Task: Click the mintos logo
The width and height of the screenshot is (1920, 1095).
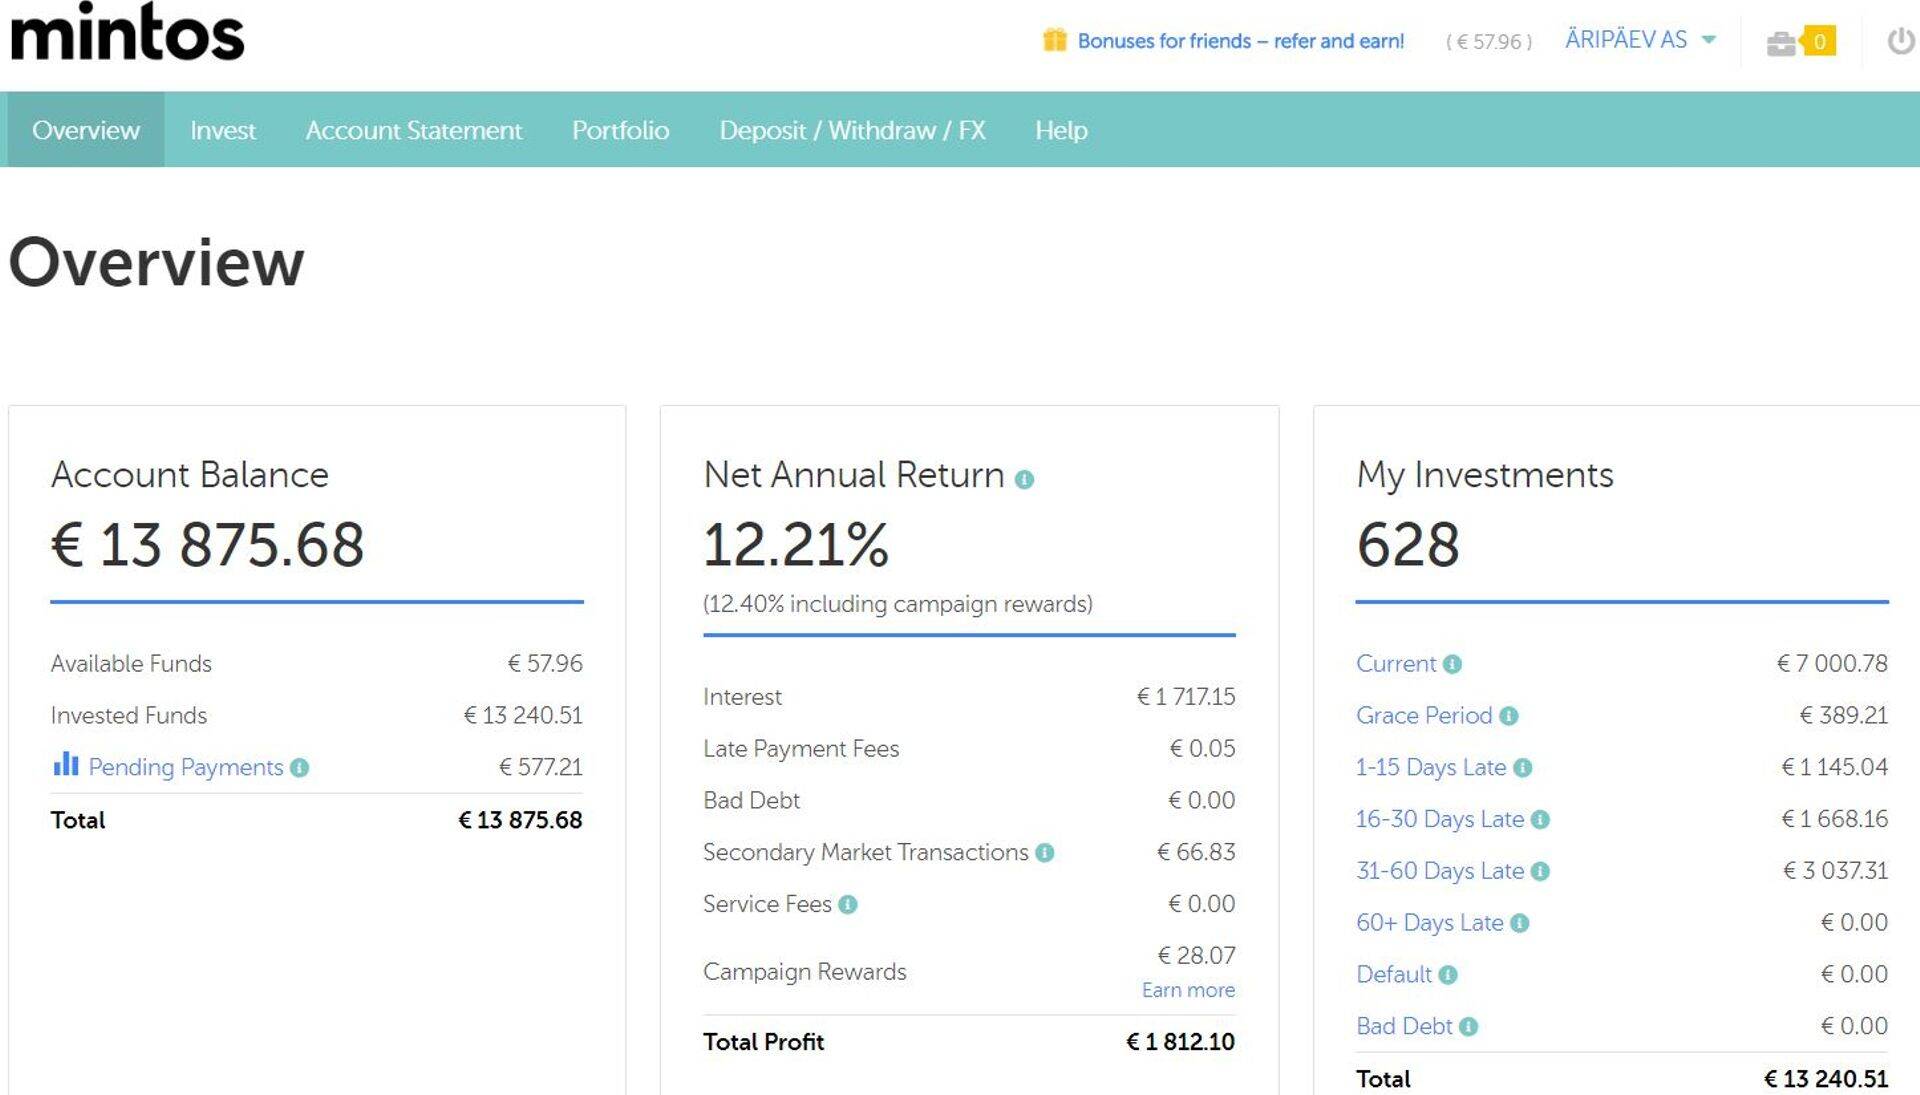Action: click(127, 32)
